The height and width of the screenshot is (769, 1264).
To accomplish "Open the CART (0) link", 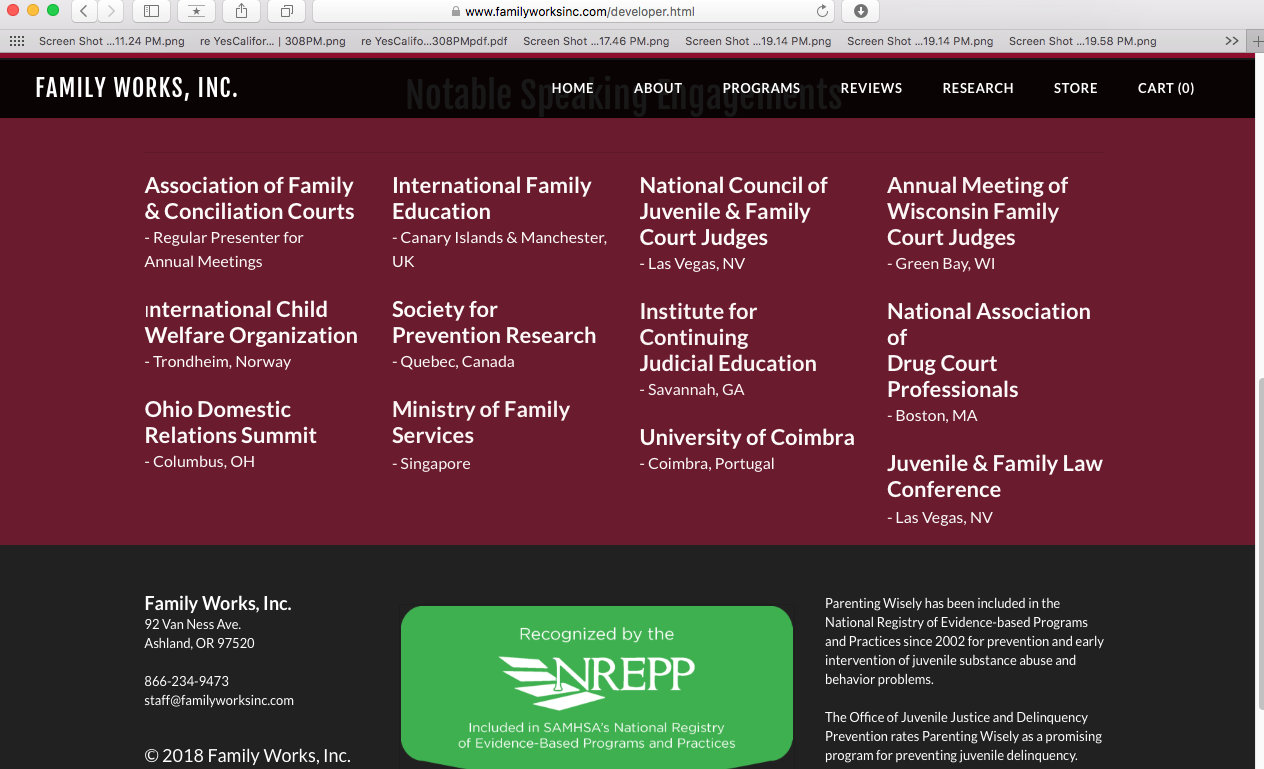I will click(1165, 88).
